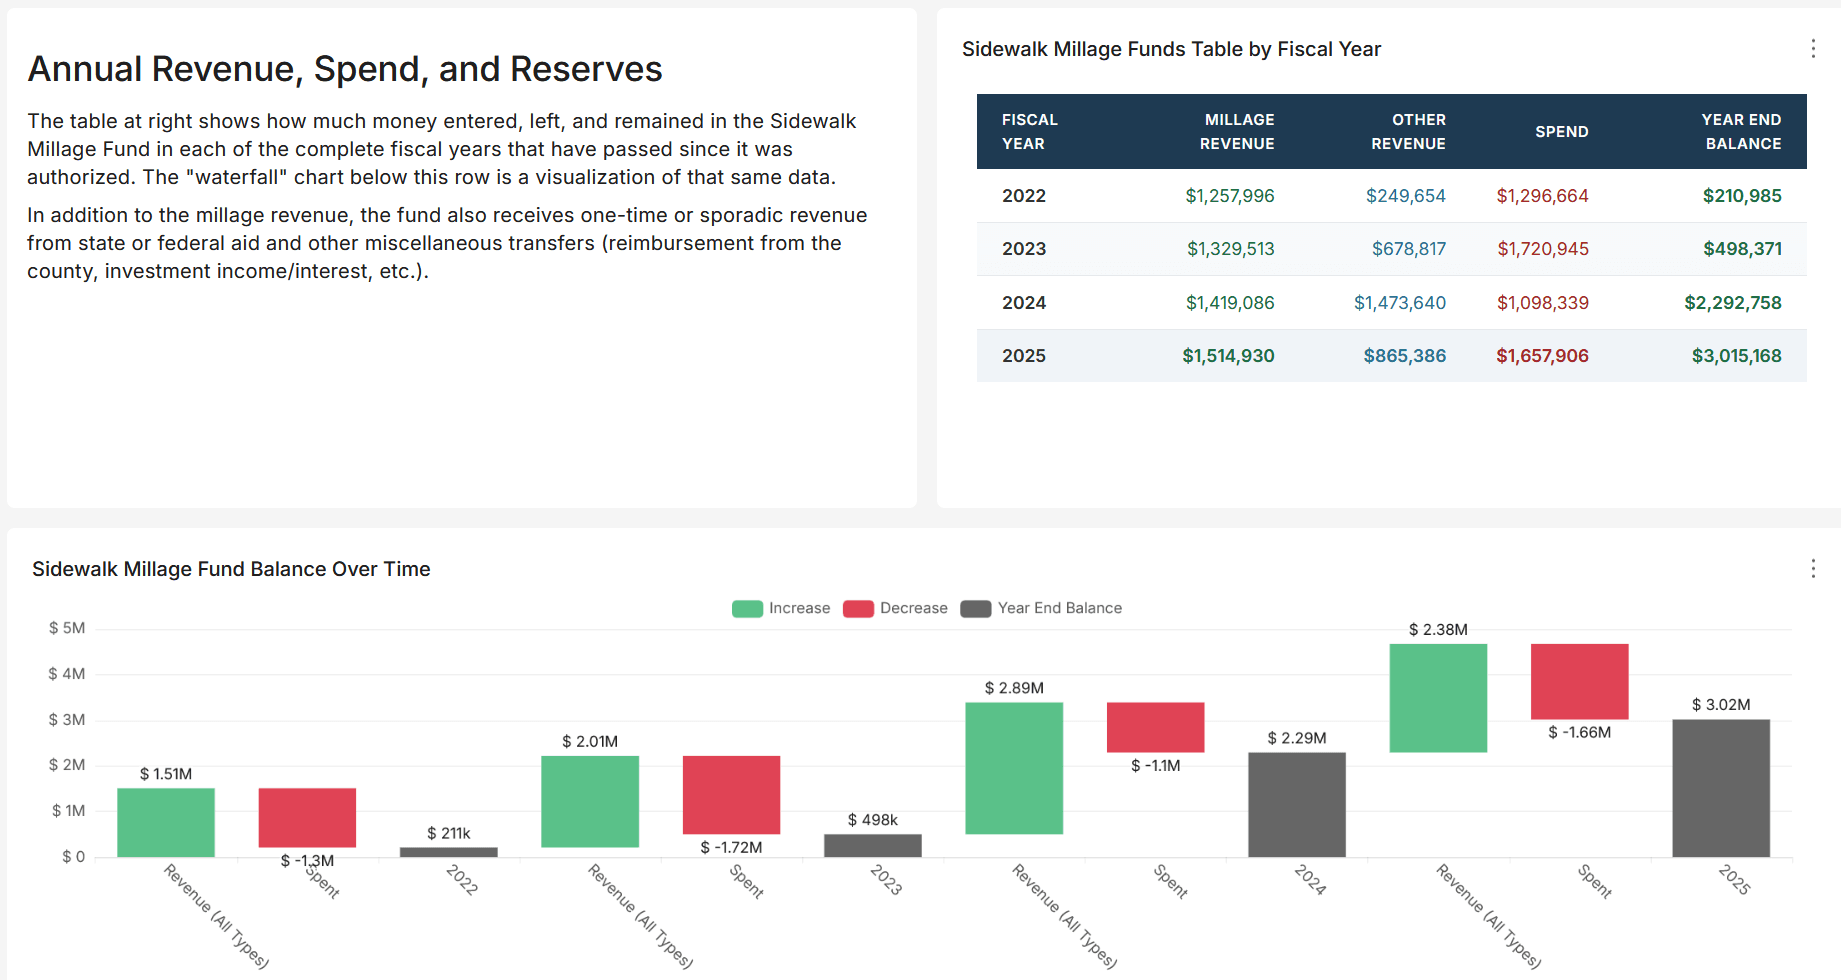1841x980 pixels.
Task: Select the 2023 fiscal year row label
Action: (x=1024, y=249)
